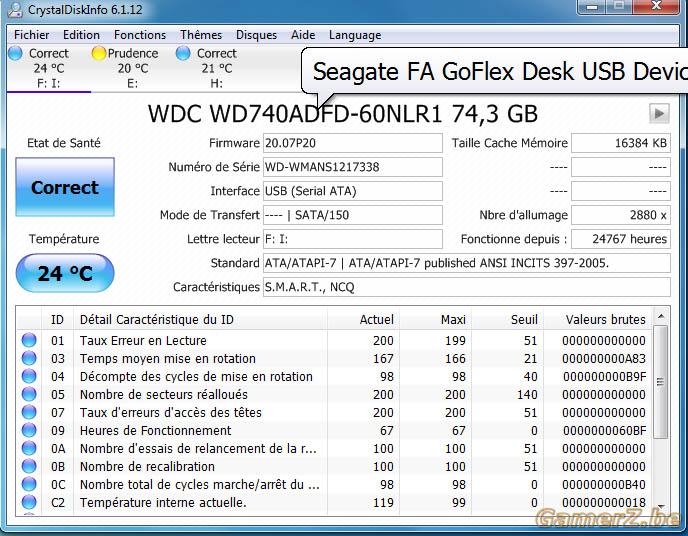Click the Détail Caractéristique du ID column header
The image size is (688, 536).
click(x=201, y=319)
